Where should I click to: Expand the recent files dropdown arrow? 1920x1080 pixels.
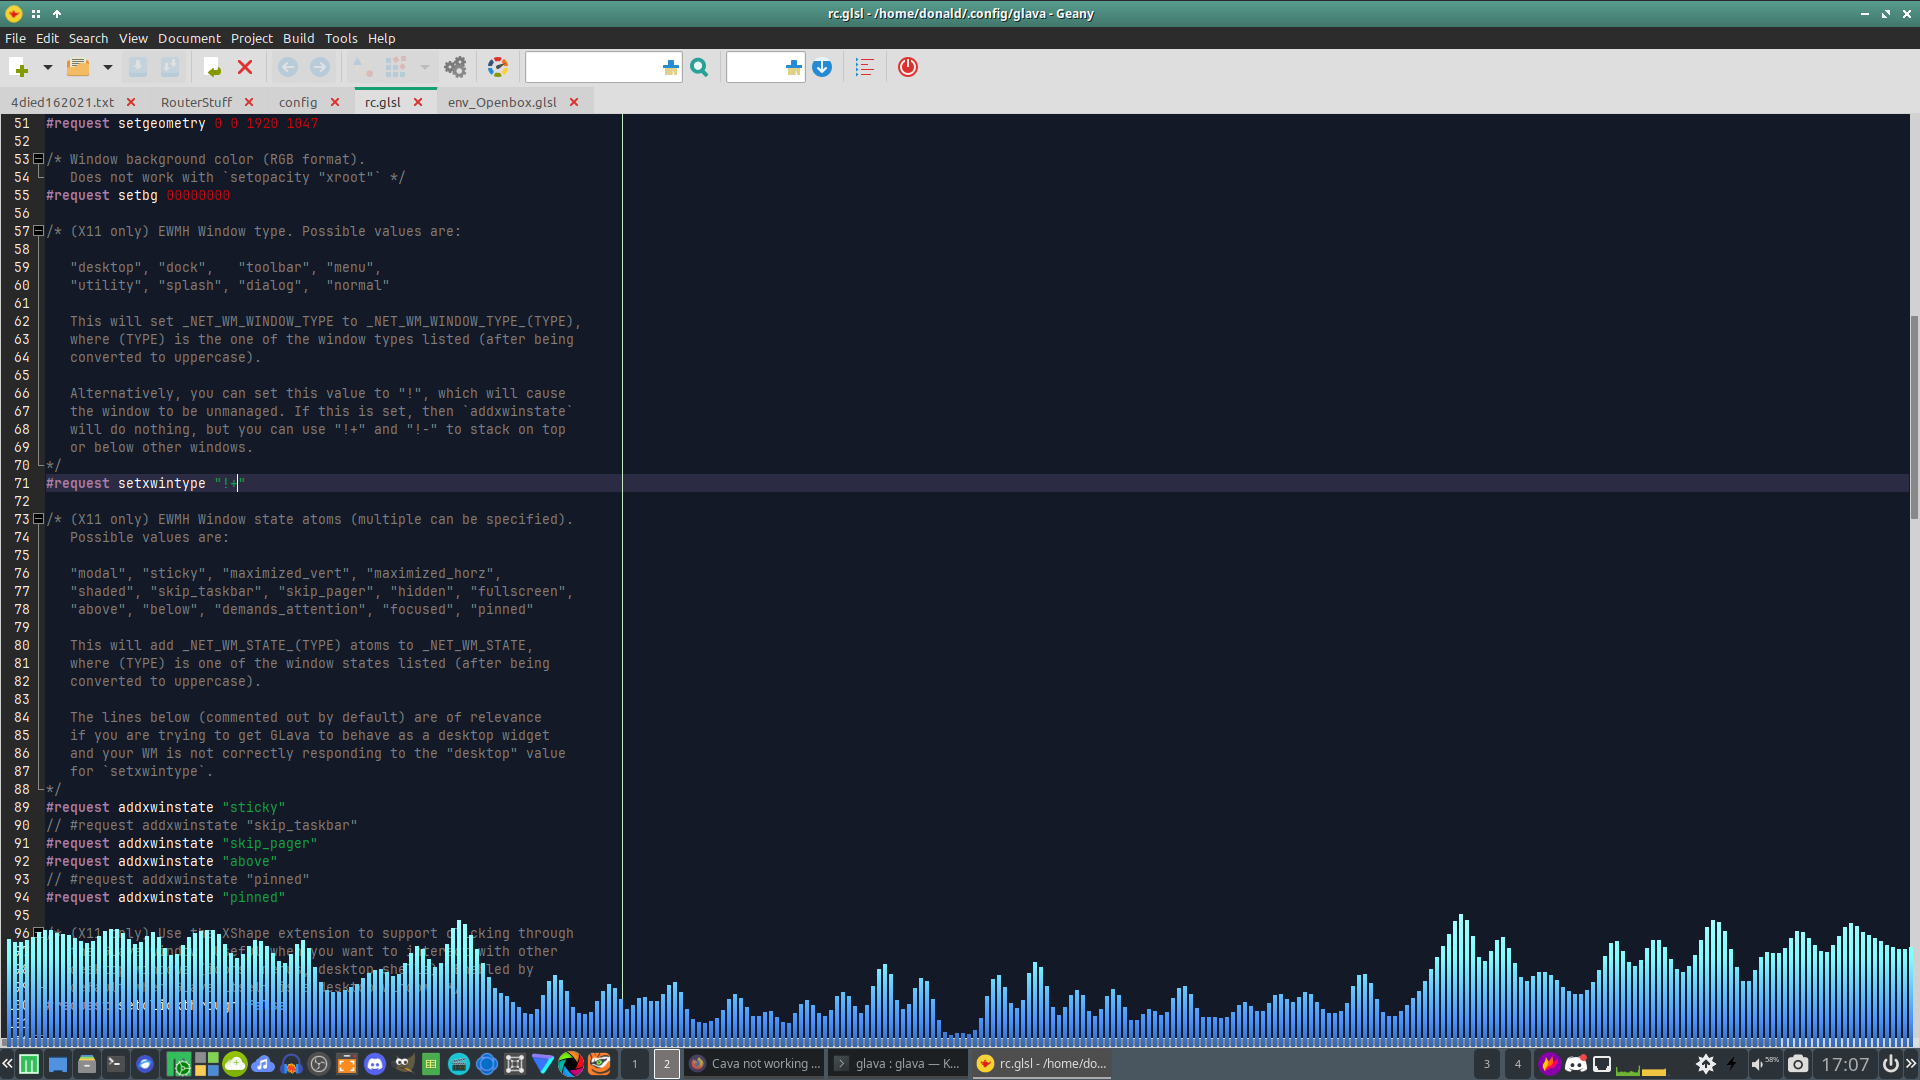pos(107,67)
